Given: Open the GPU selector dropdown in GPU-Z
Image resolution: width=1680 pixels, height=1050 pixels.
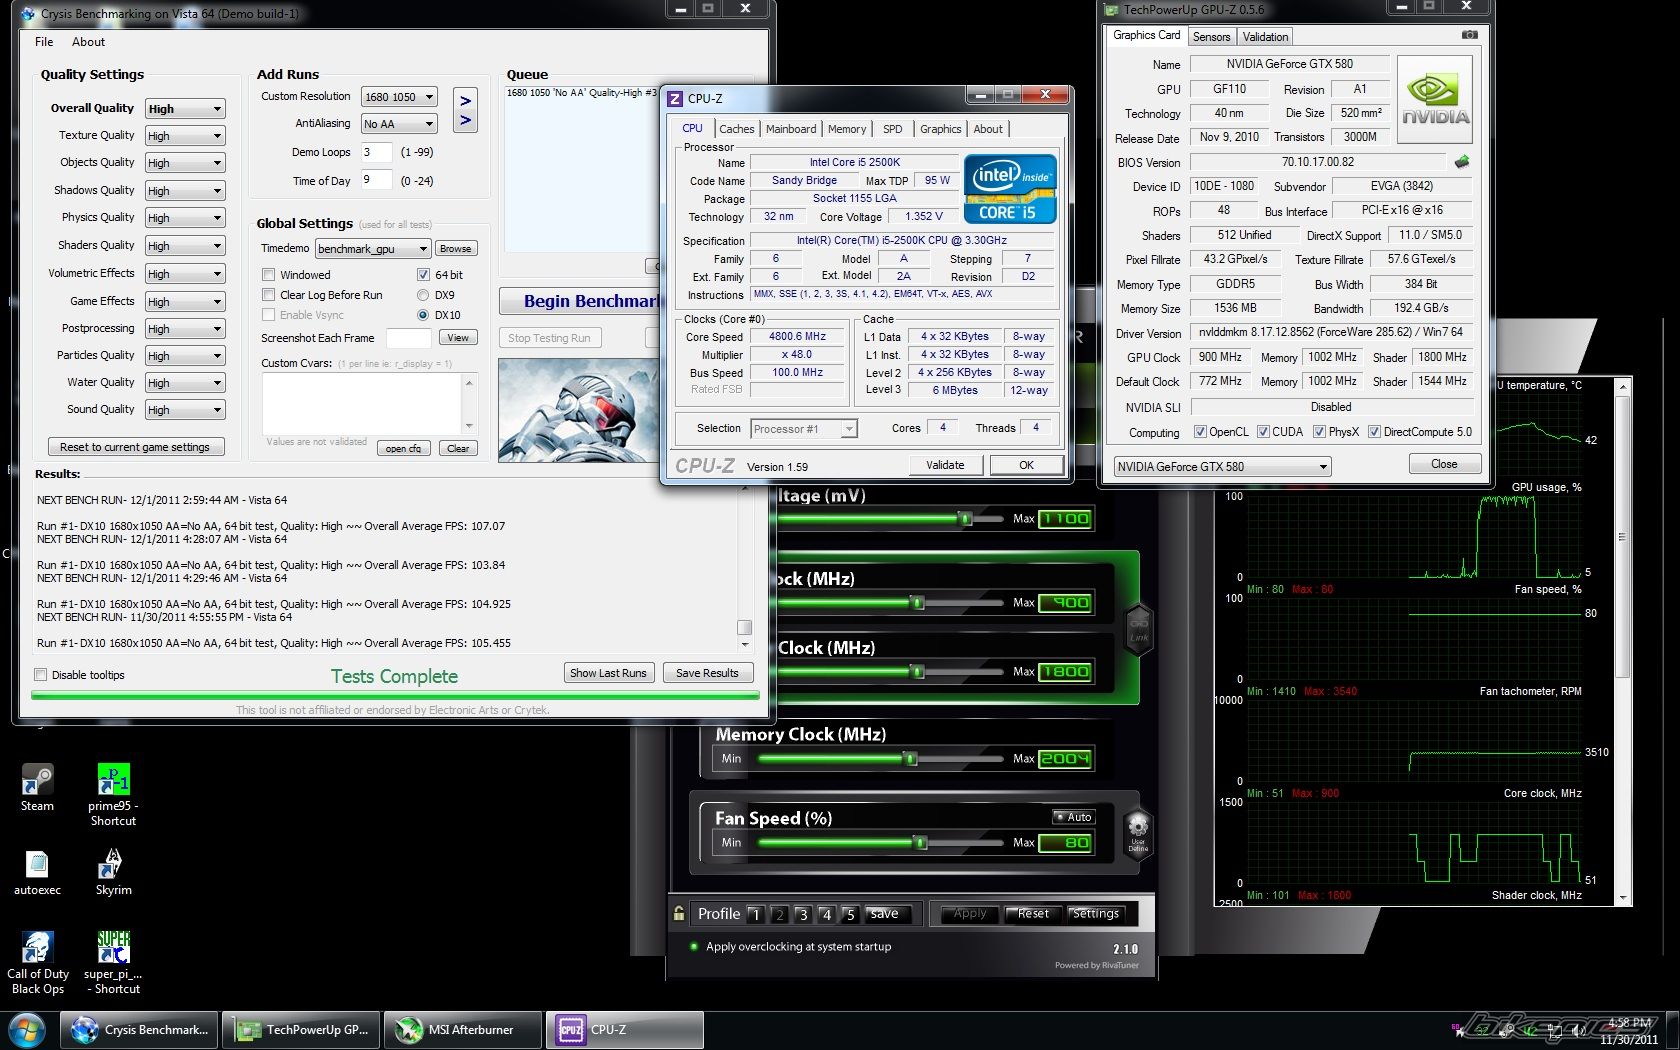Looking at the screenshot, I should pyautogui.click(x=1322, y=467).
